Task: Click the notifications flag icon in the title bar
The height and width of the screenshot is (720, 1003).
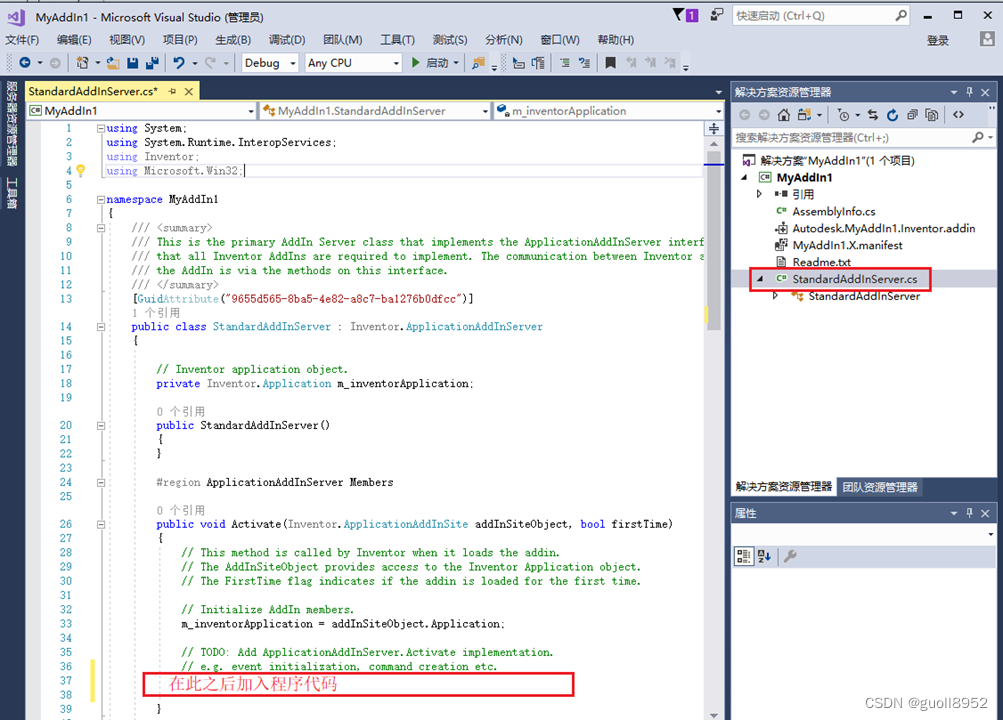Action: tap(686, 15)
